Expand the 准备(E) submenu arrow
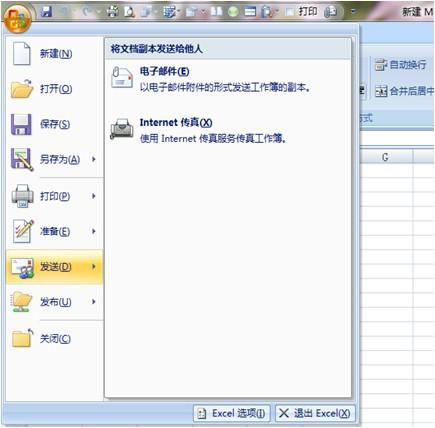The width and height of the screenshot is (435, 428). coord(94,231)
